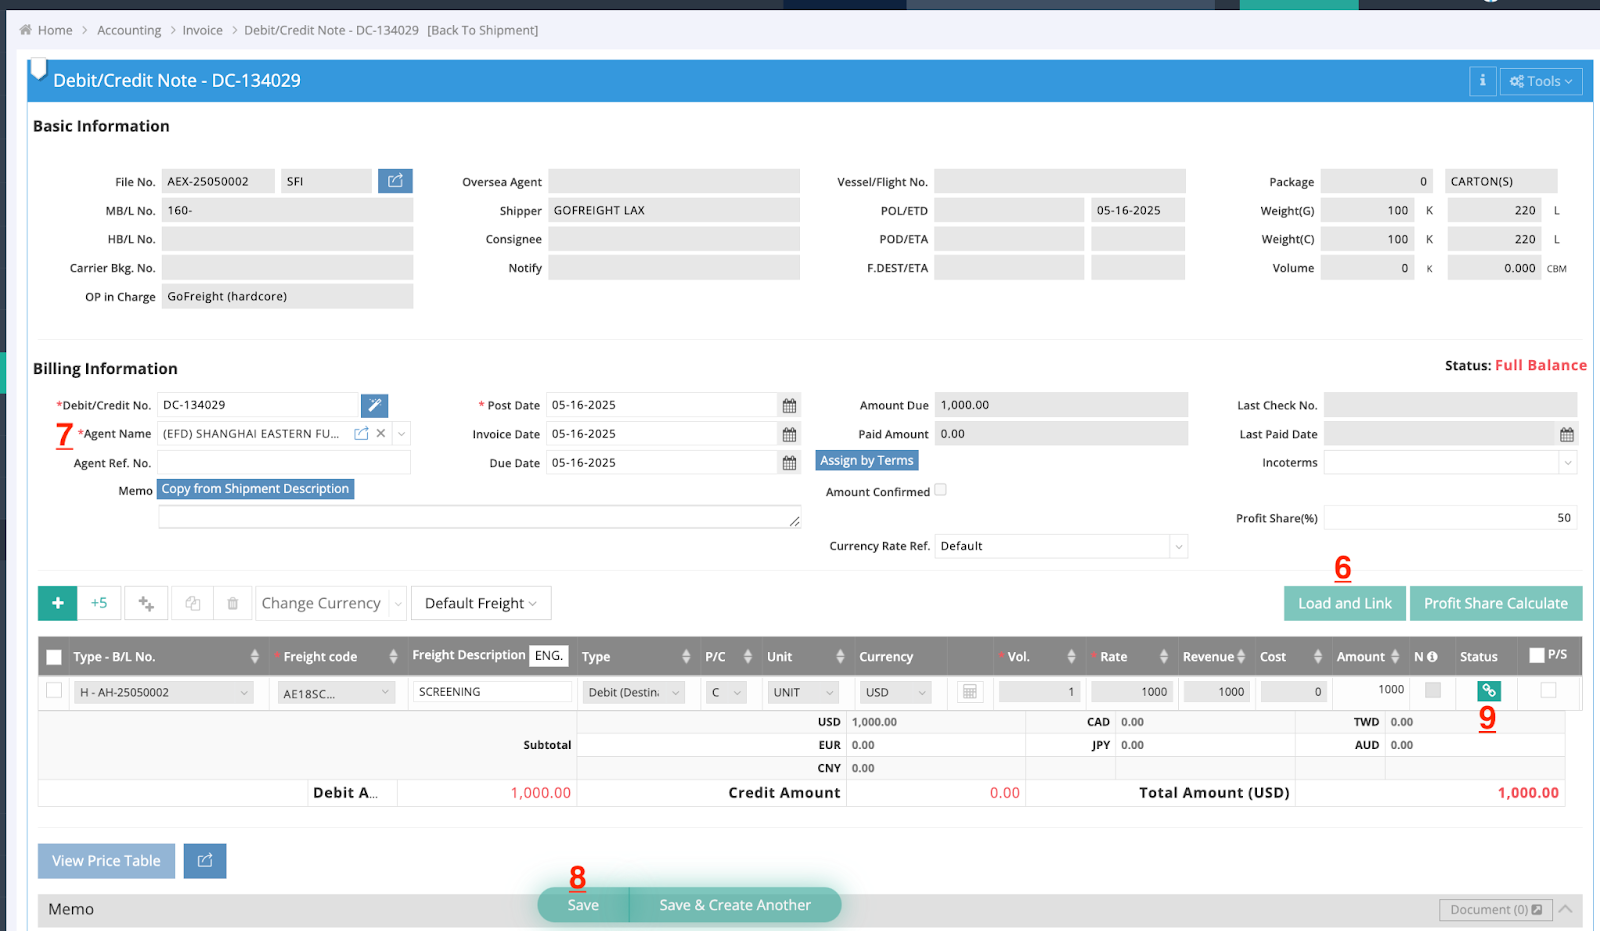
Task: Click the trash delete row icon
Action: click(232, 603)
